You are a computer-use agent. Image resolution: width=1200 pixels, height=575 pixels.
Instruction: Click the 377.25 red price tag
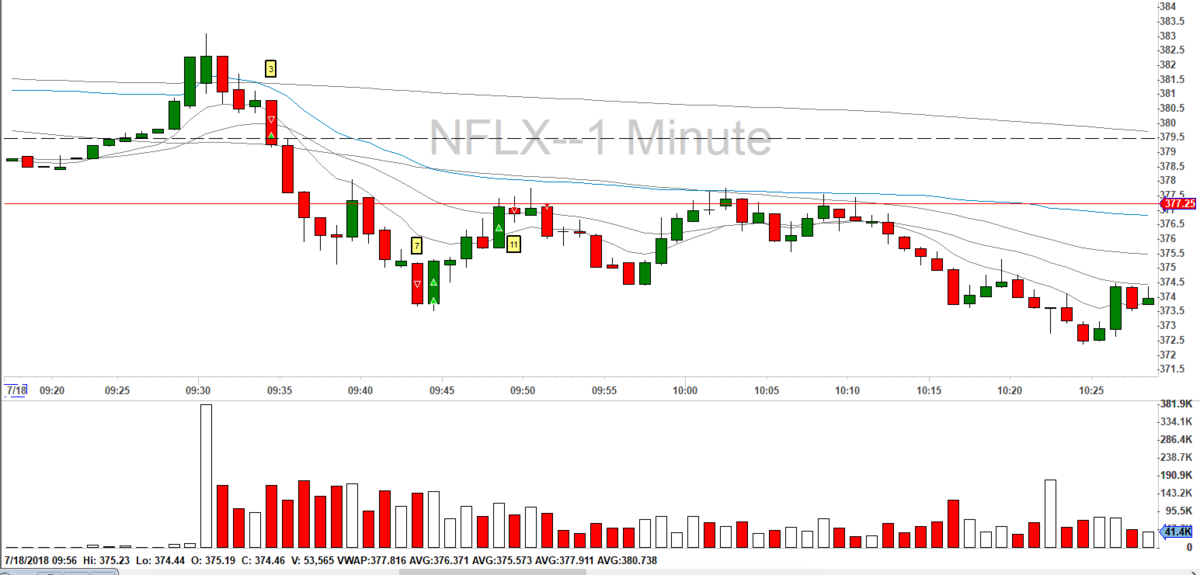pyautogui.click(x=1181, y=203)
